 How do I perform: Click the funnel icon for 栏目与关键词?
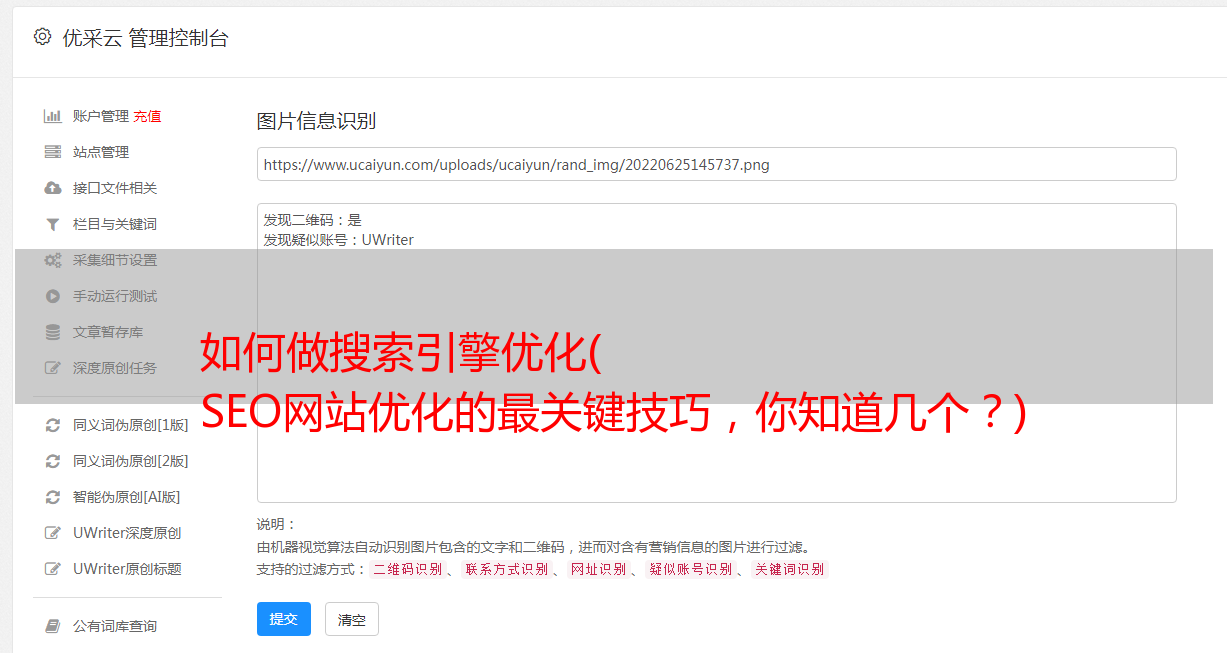click(x=53, y=224)
